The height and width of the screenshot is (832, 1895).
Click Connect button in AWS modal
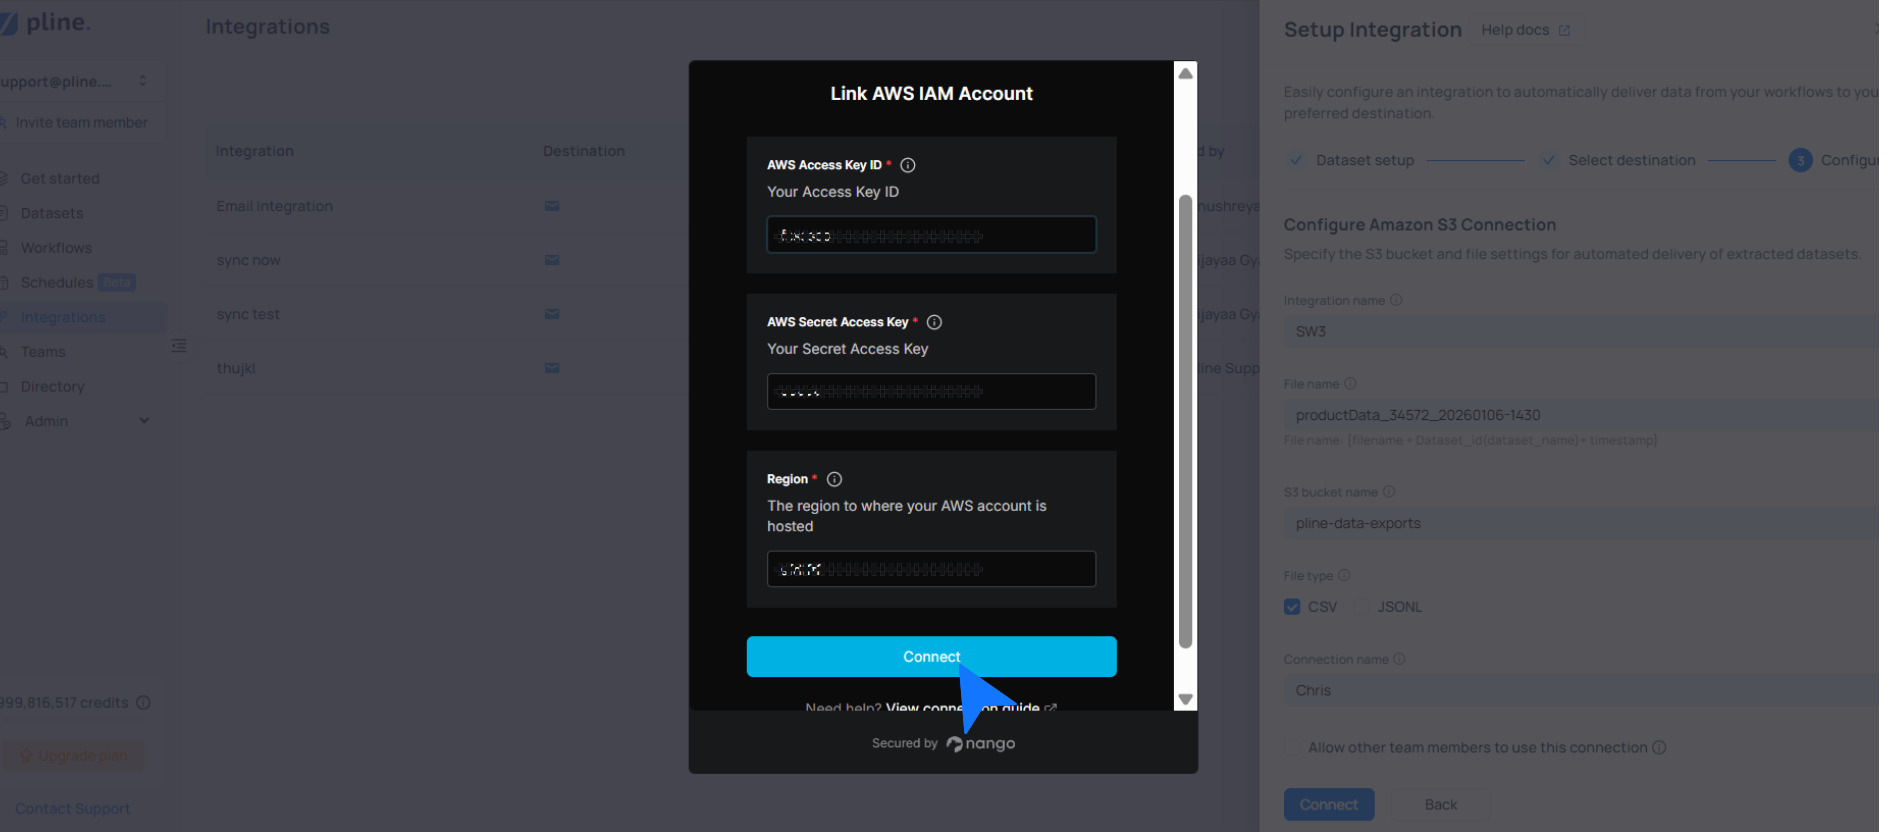[x=930, y=657]
